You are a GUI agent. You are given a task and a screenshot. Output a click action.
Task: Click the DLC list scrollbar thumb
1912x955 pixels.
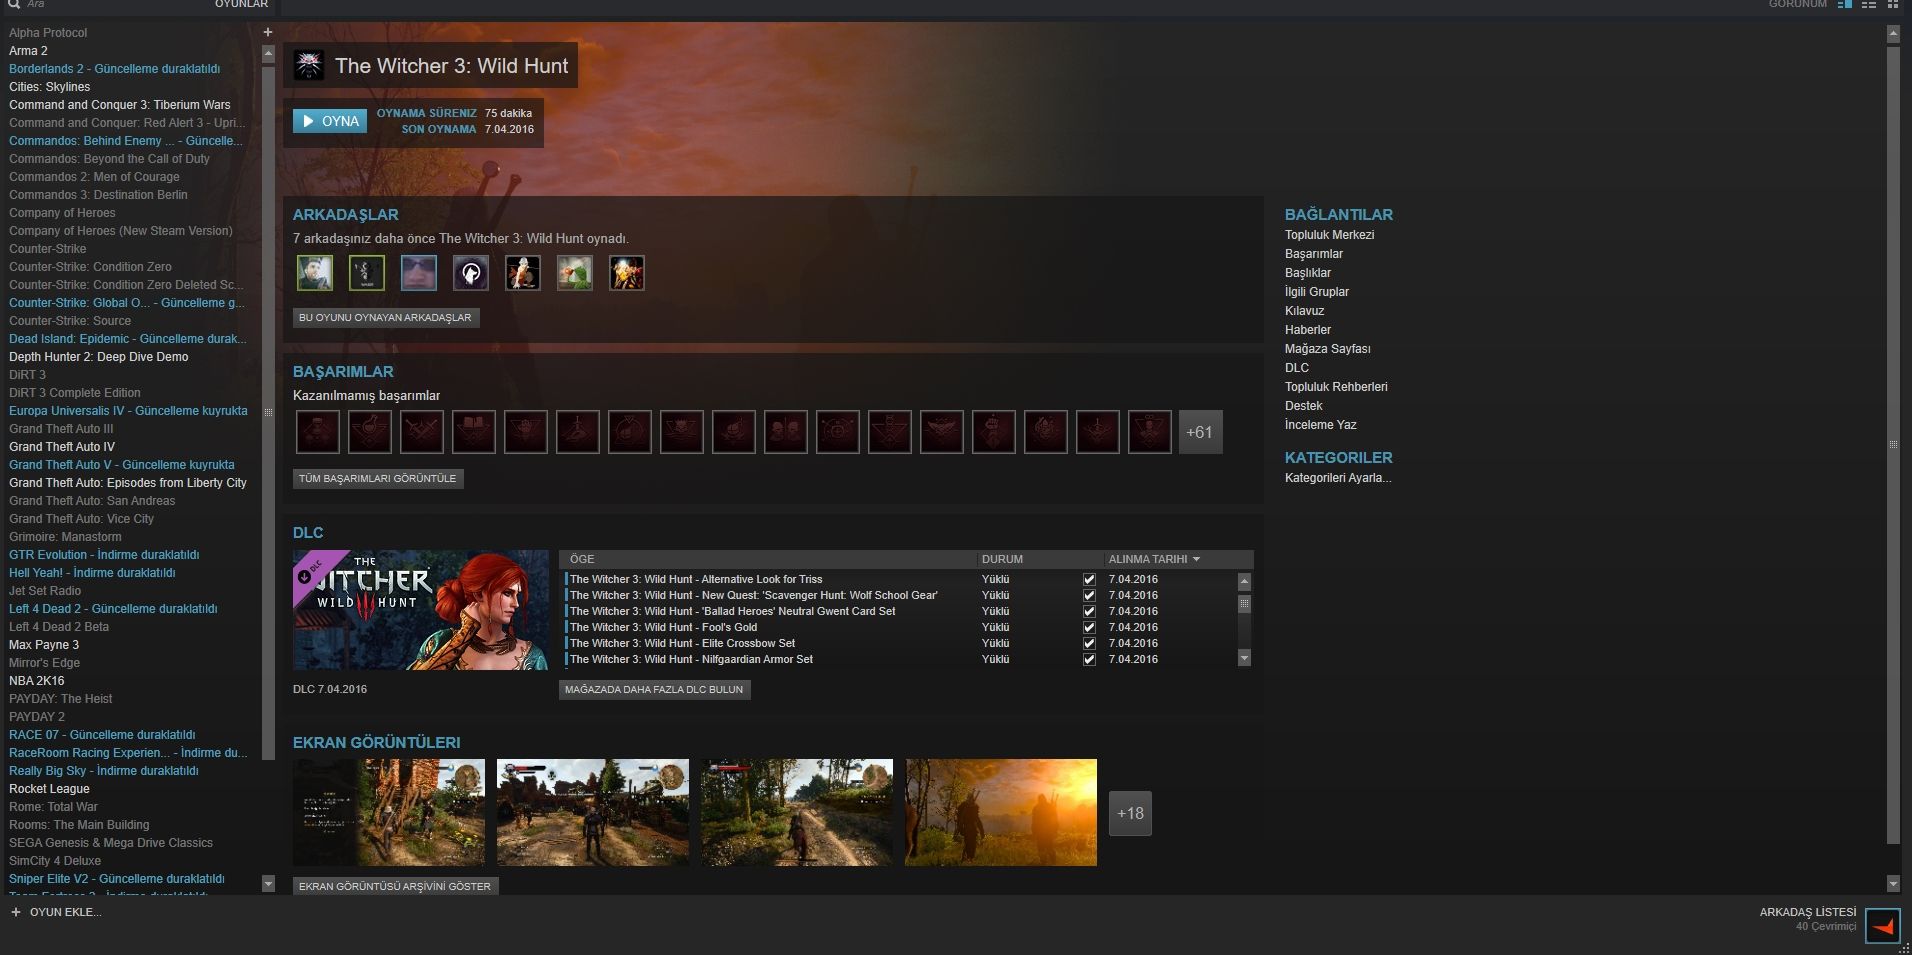click(1244, 604)
